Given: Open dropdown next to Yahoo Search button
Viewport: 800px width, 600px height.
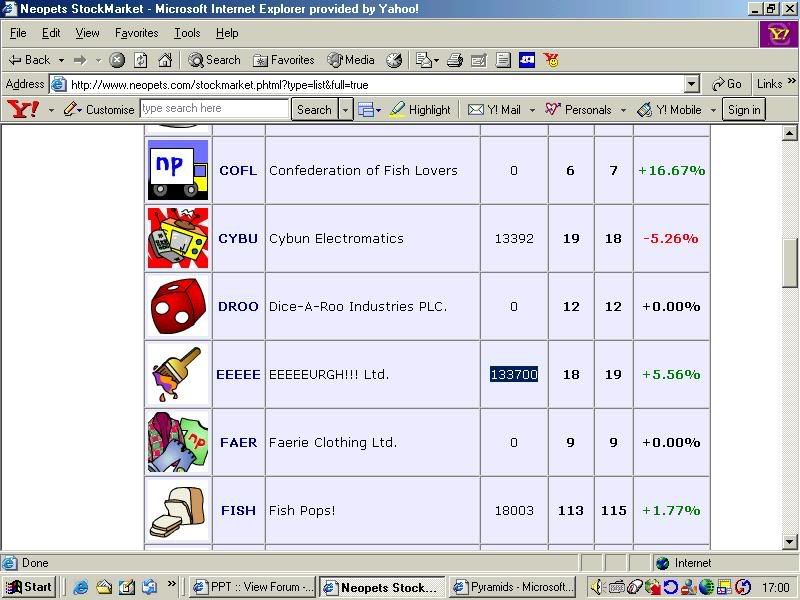Looking at the screenshot, I should [x=345, y=110].
